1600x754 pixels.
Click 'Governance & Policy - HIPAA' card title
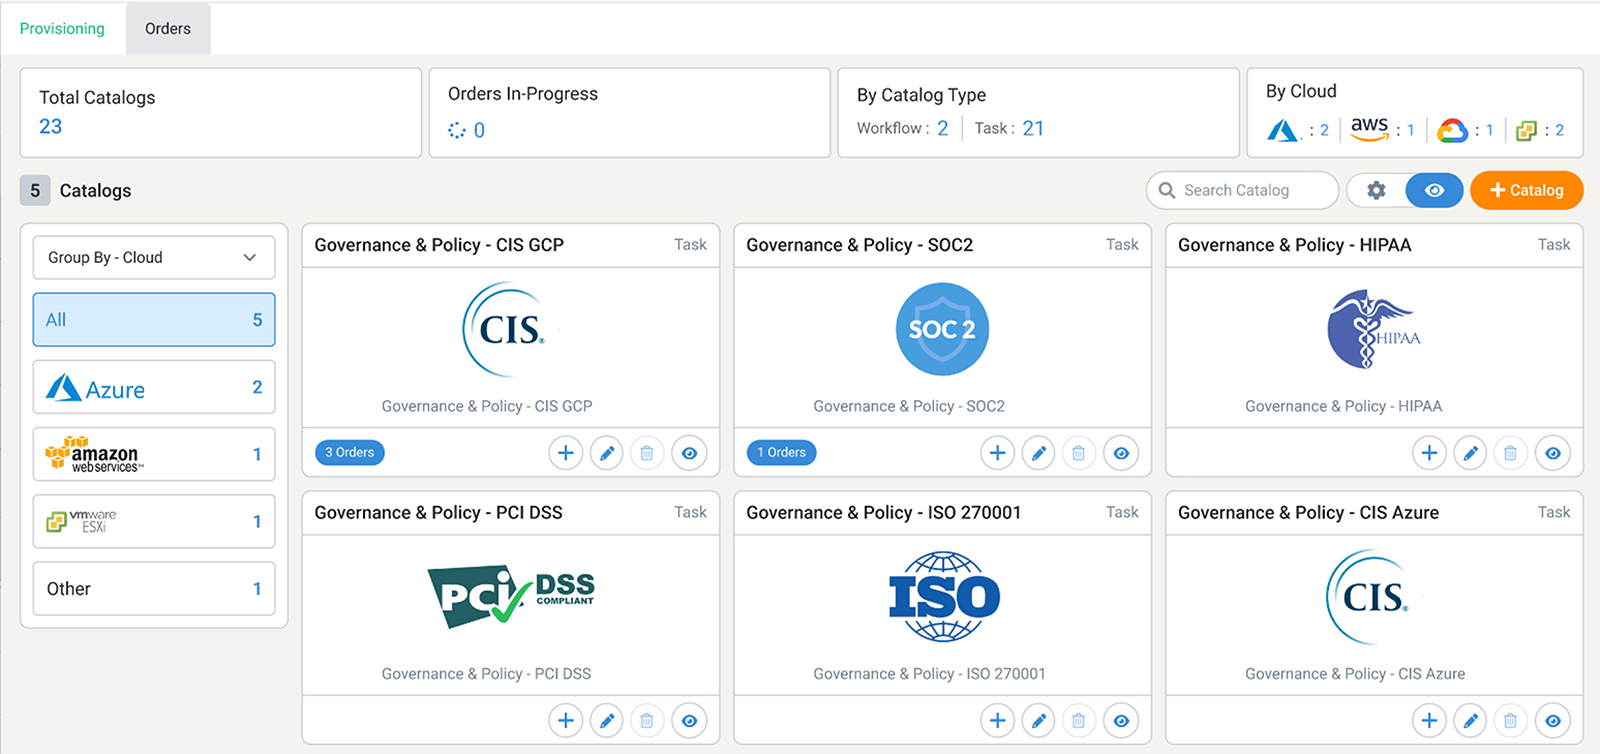click(1294, 245)
